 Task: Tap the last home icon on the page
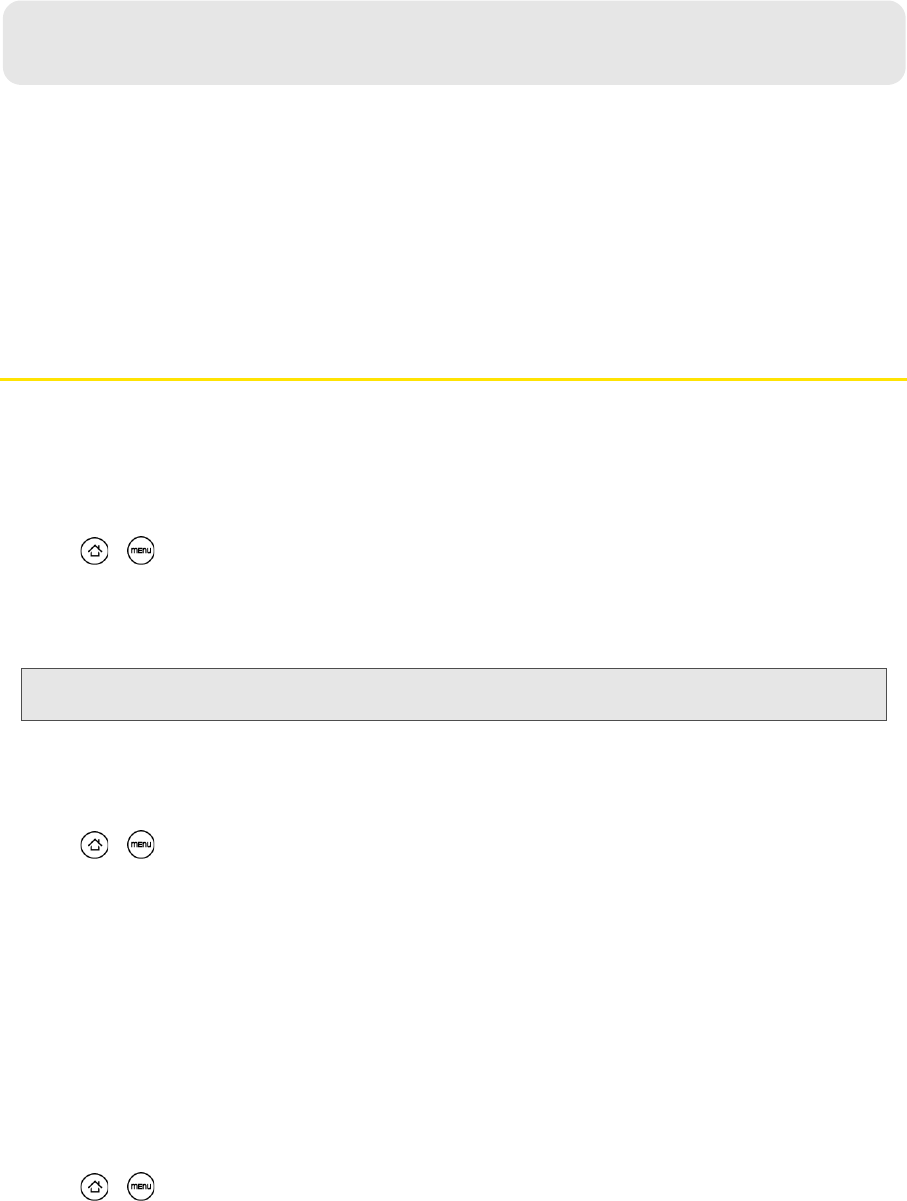point(94,1186)
